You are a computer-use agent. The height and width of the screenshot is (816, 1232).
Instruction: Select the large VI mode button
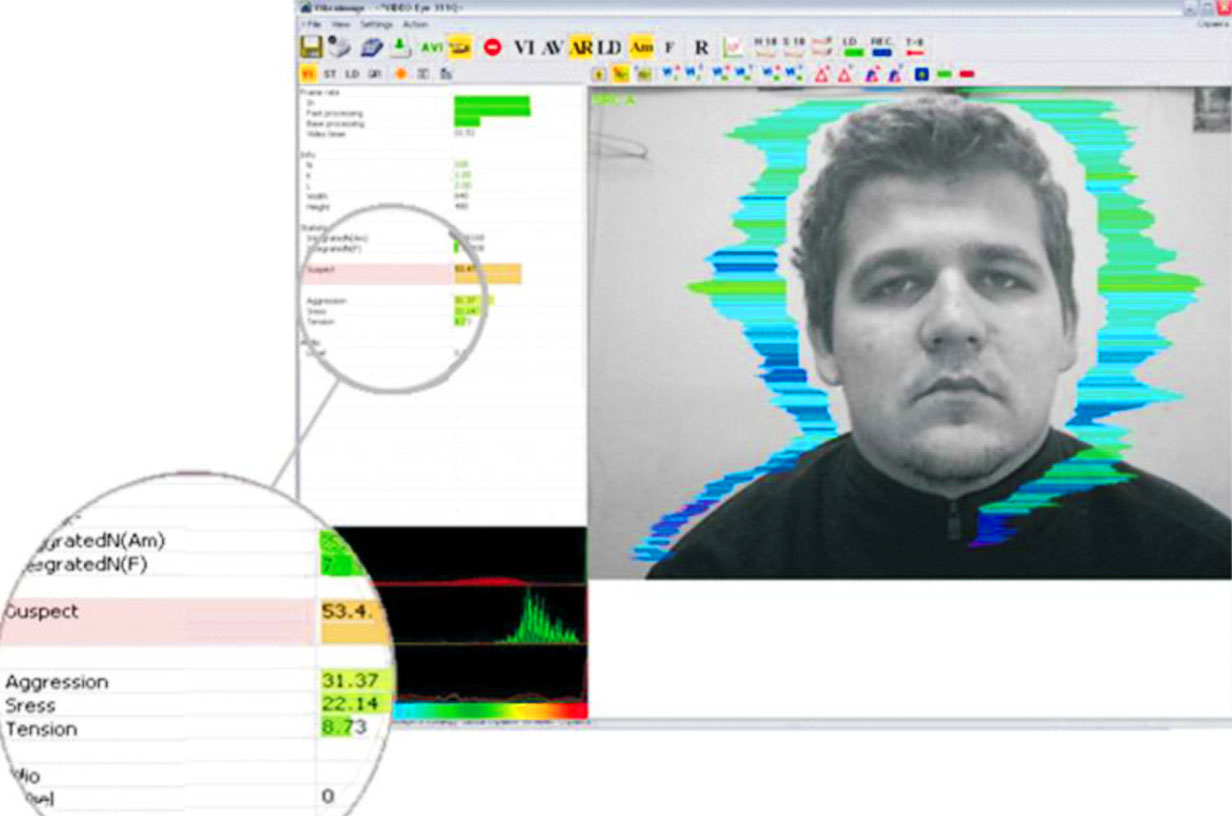tap(525, 47)
